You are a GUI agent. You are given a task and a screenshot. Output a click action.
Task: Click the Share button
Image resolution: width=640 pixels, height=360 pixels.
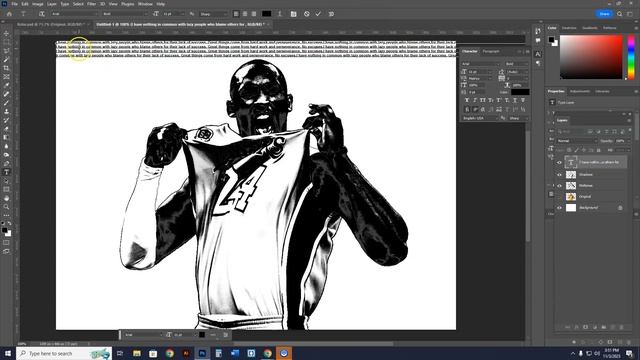click(604, 14)
